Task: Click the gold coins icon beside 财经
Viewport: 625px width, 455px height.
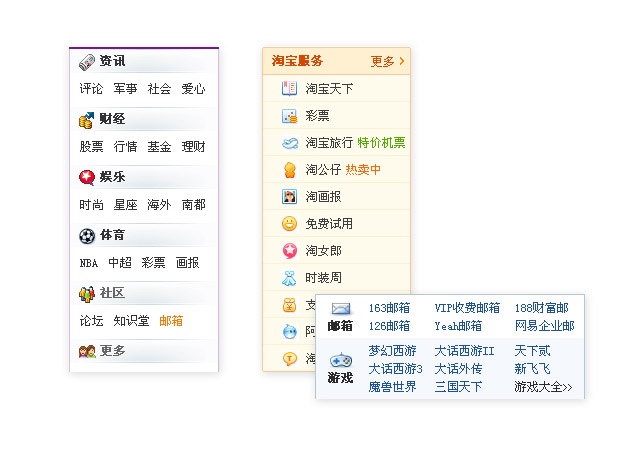Action: coord(86,120)
